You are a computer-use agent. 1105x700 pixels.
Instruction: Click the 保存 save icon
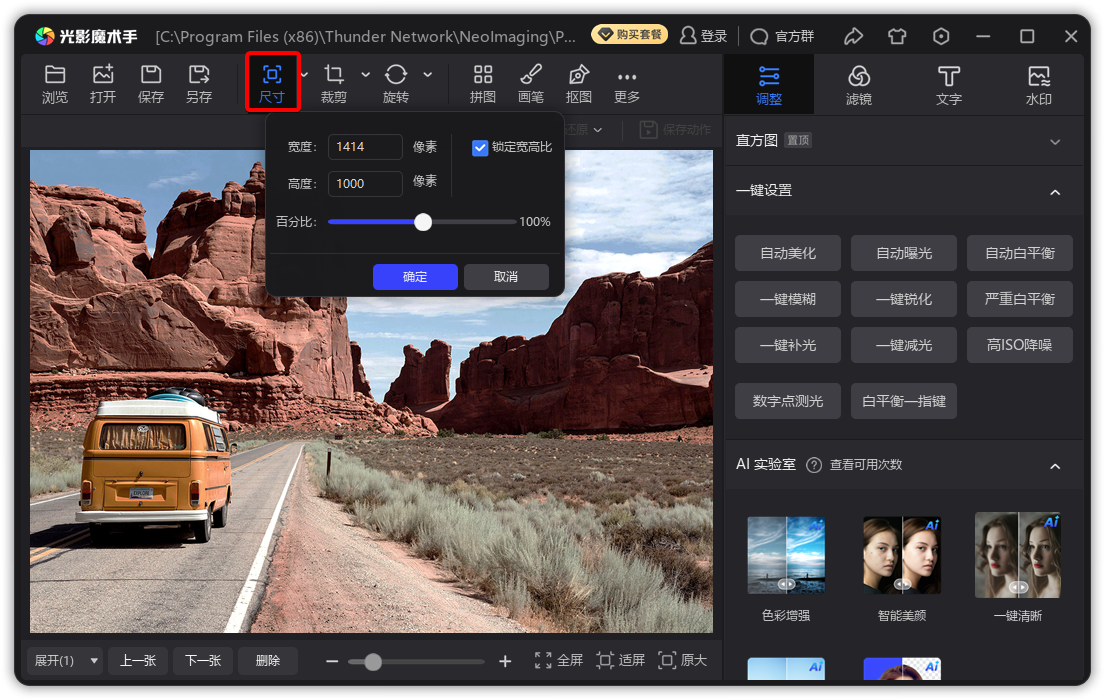pos(151,84)
